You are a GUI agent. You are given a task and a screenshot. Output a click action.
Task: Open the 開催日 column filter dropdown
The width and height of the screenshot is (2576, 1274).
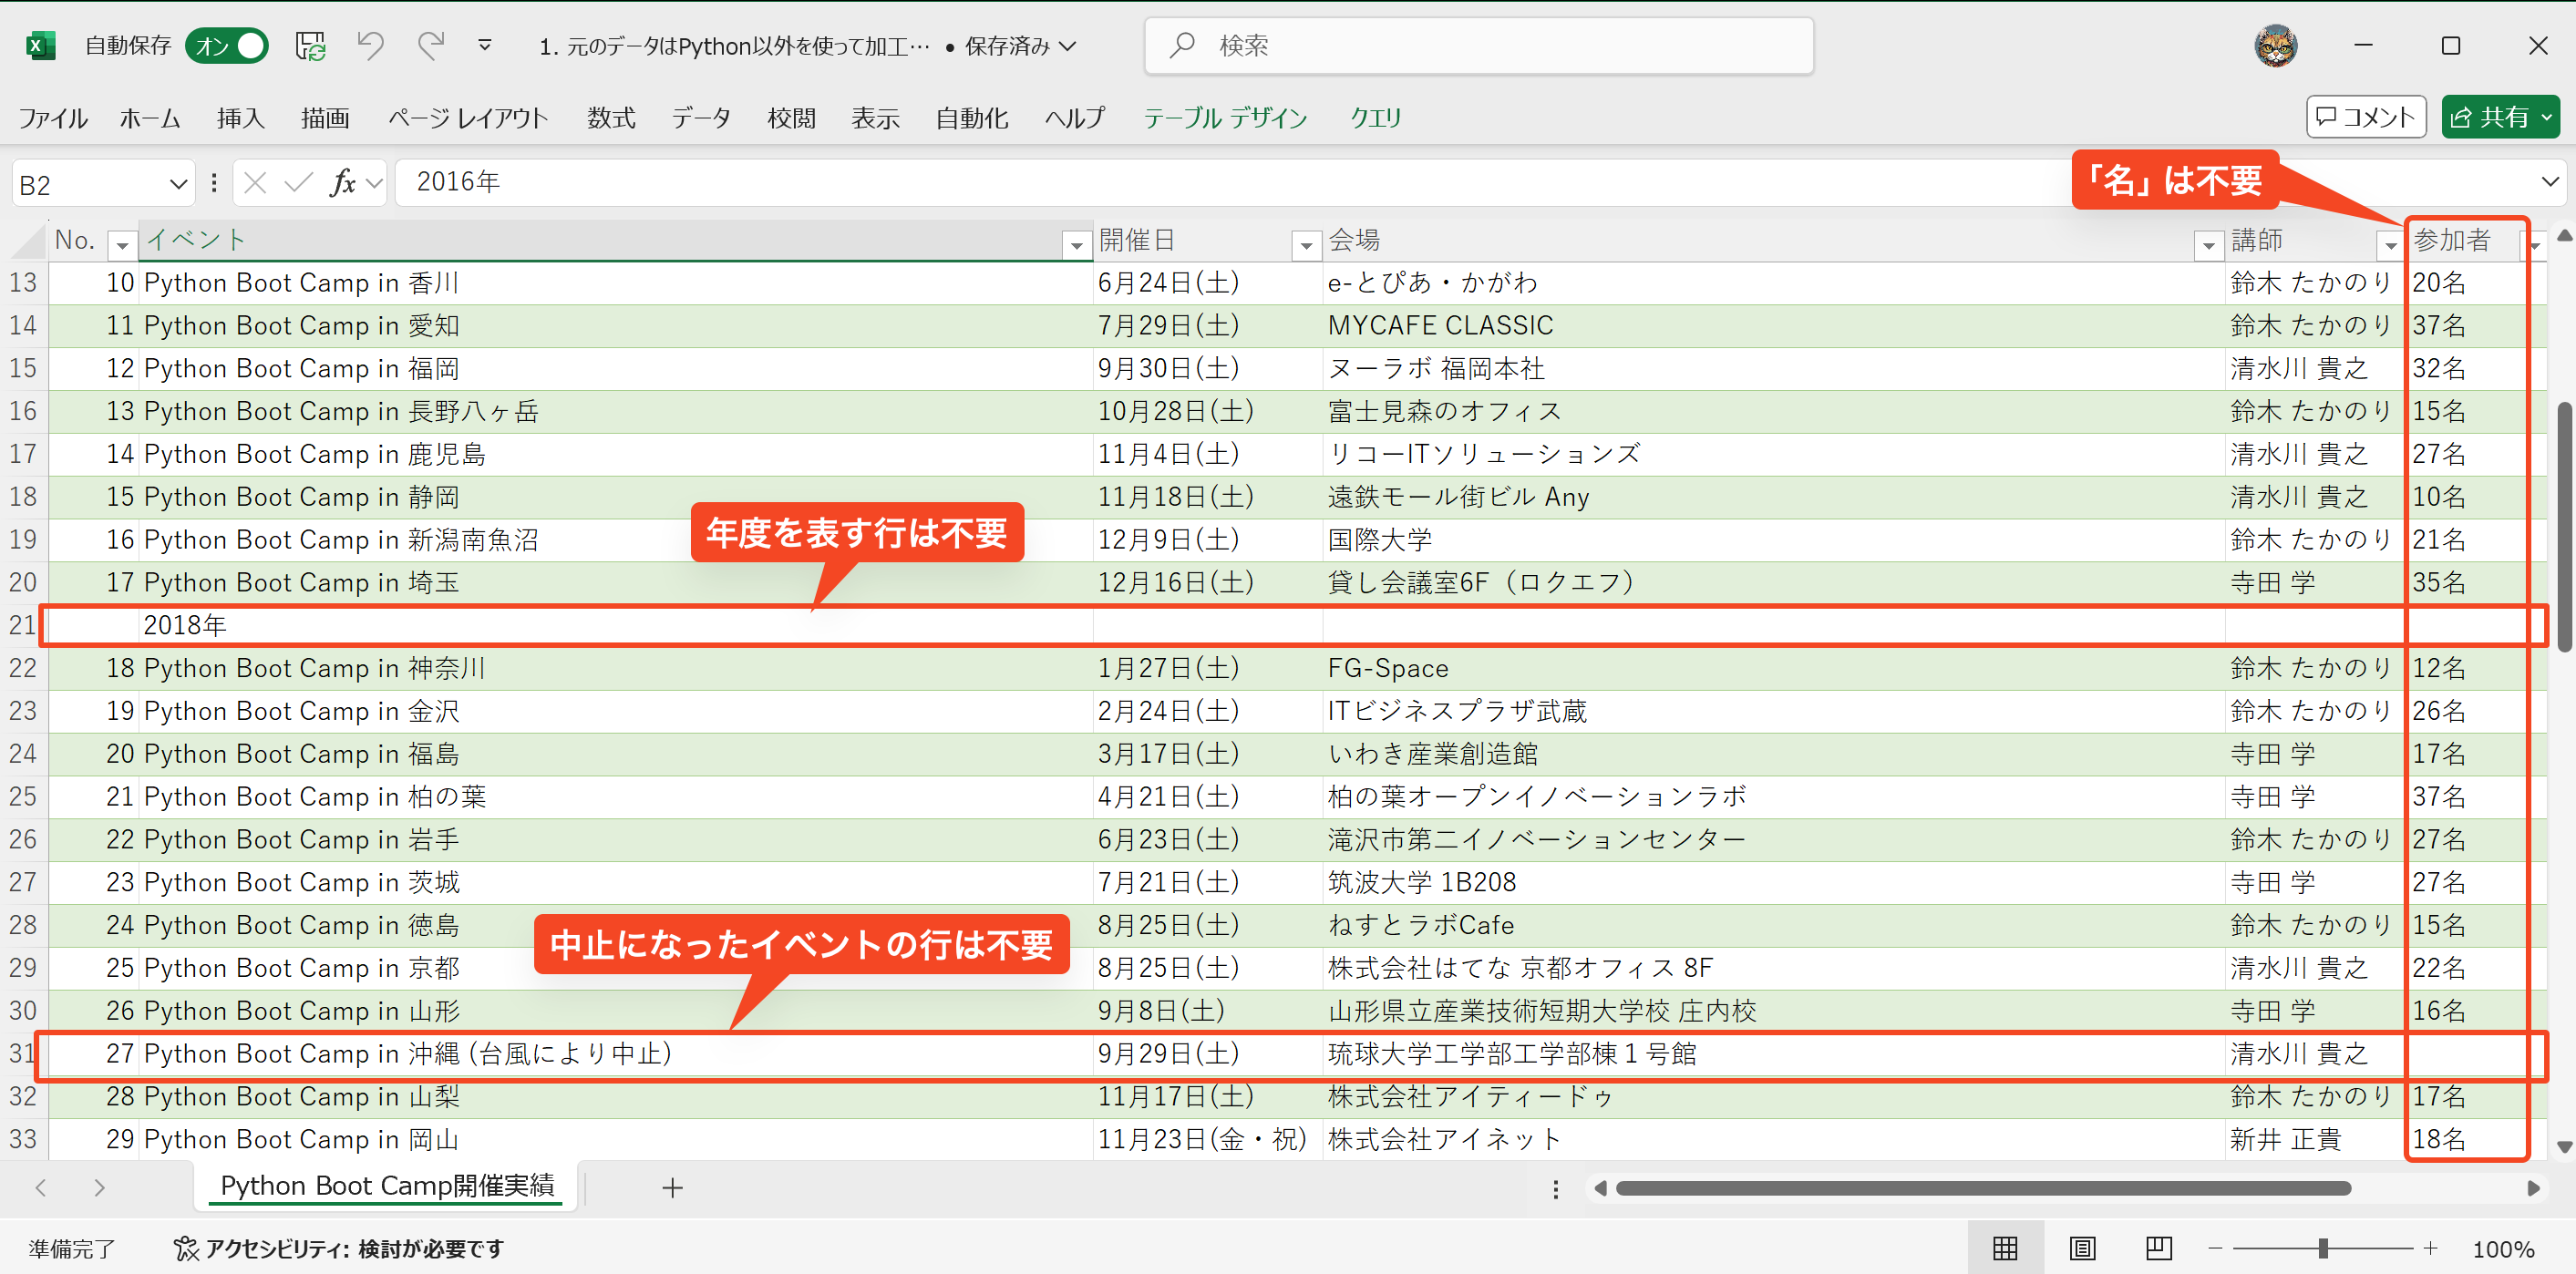pos(1305,244)
